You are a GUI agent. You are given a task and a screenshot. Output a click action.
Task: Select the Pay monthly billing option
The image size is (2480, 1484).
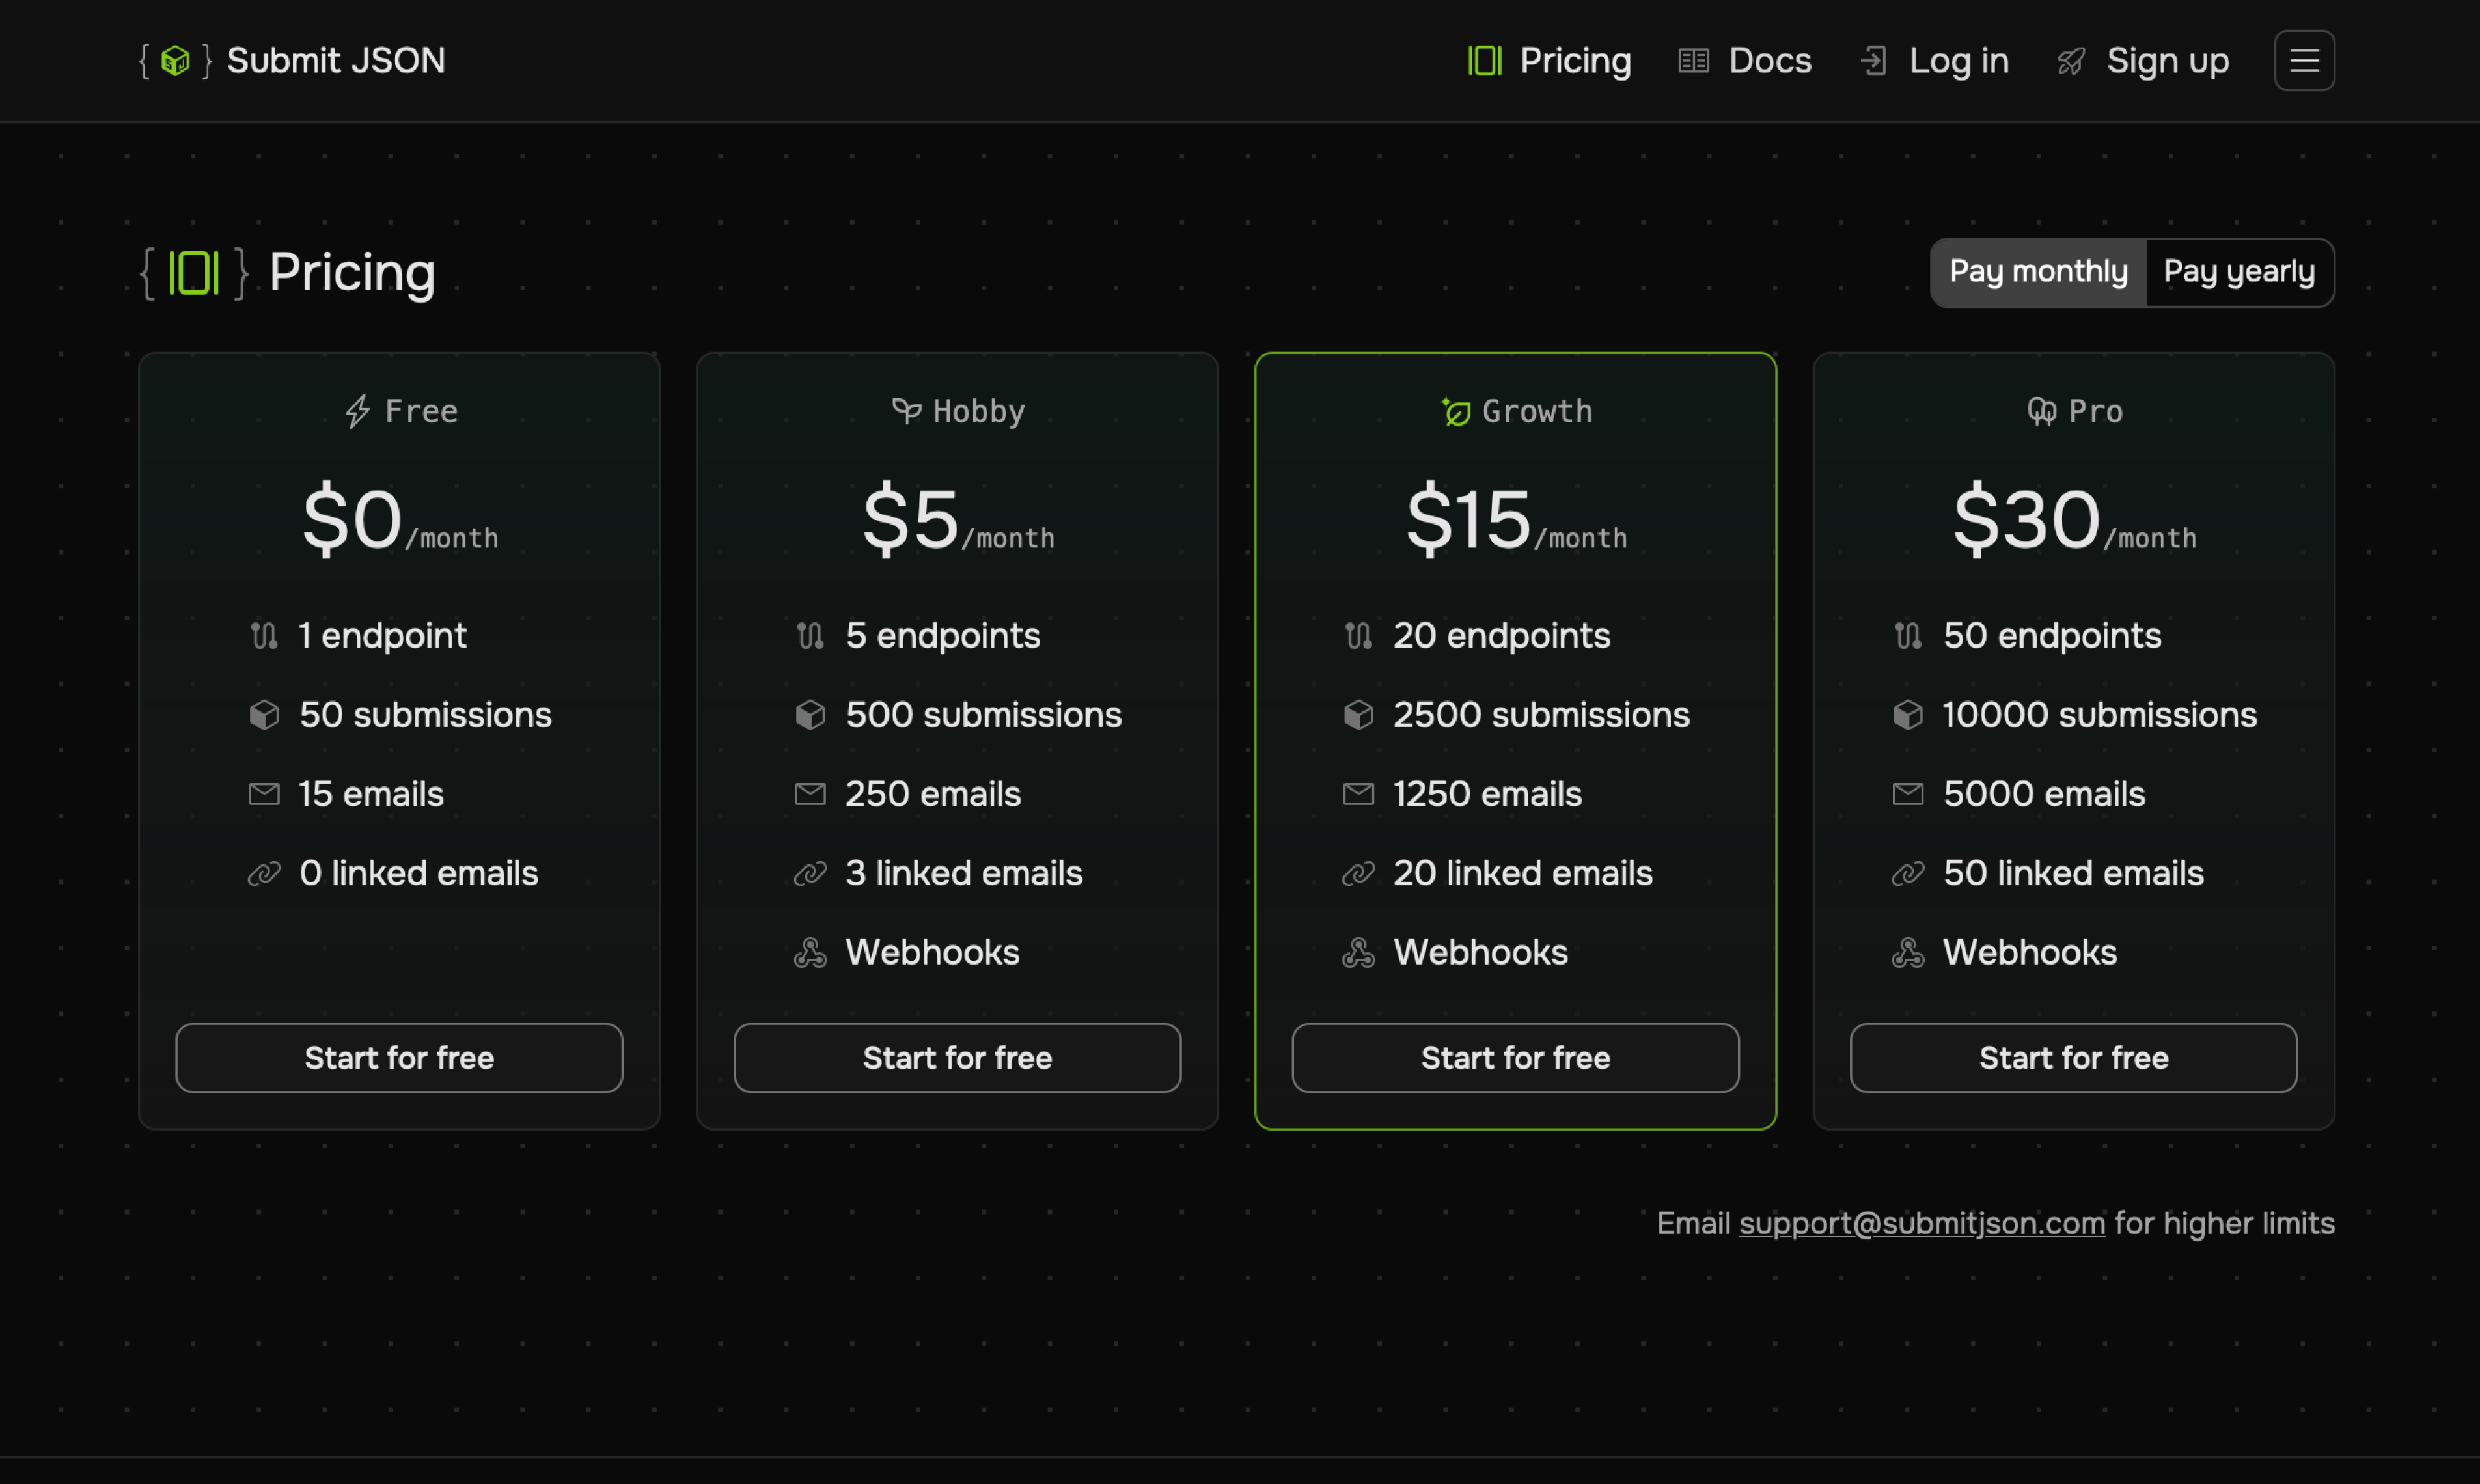tap(2038, 272)
